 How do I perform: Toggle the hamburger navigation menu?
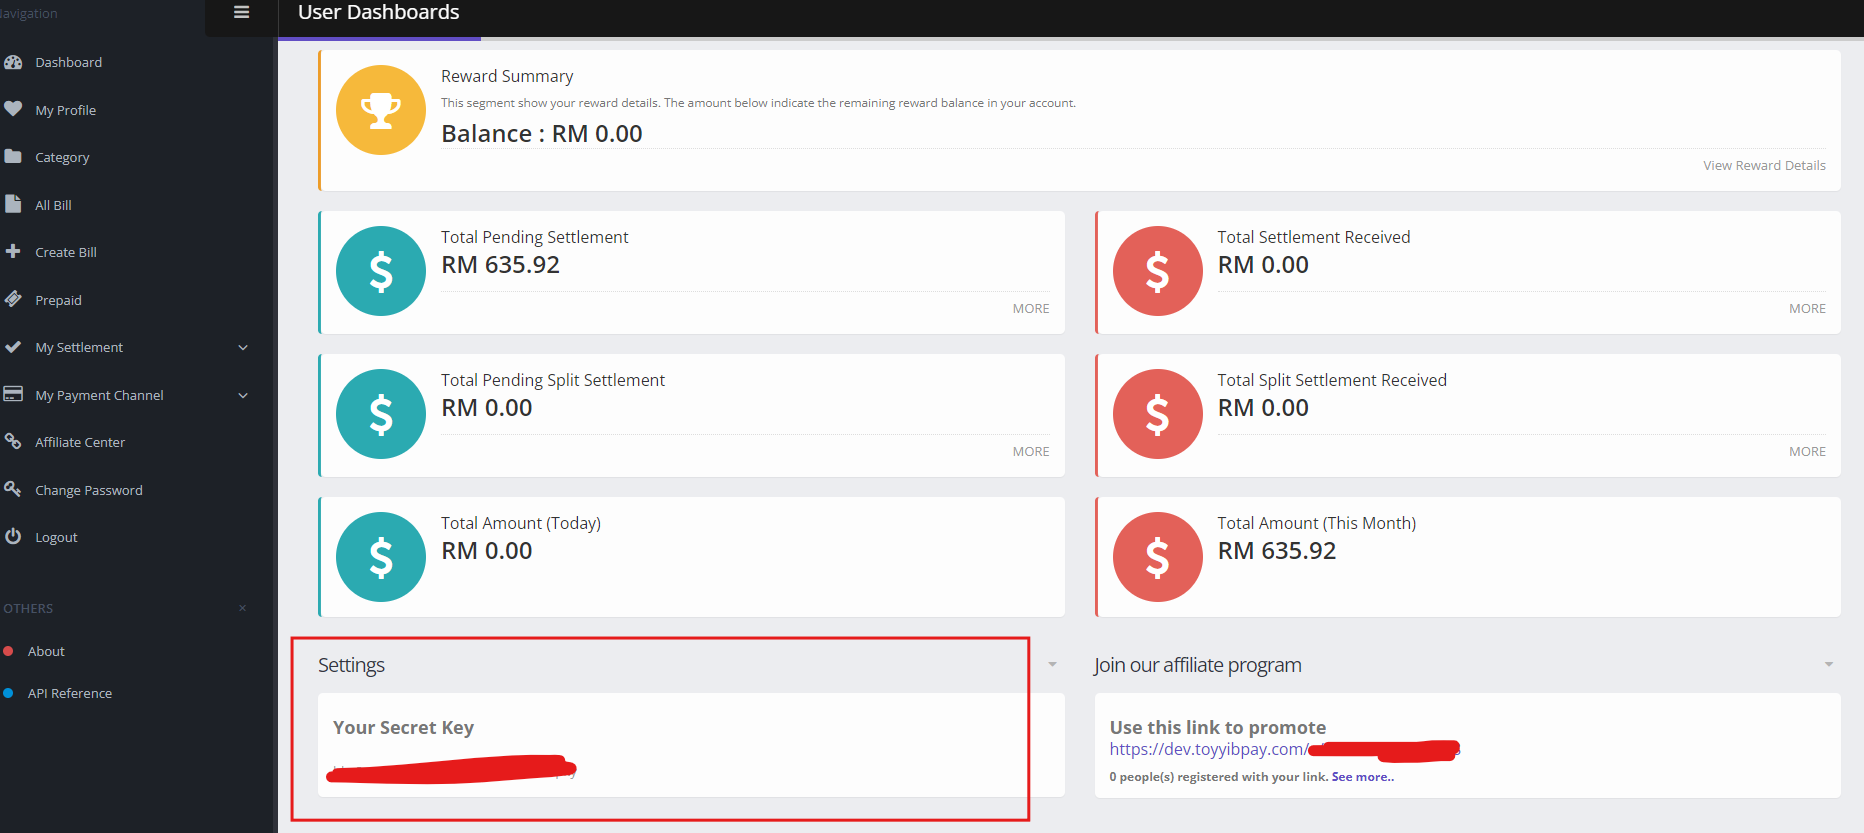point(241,12)
